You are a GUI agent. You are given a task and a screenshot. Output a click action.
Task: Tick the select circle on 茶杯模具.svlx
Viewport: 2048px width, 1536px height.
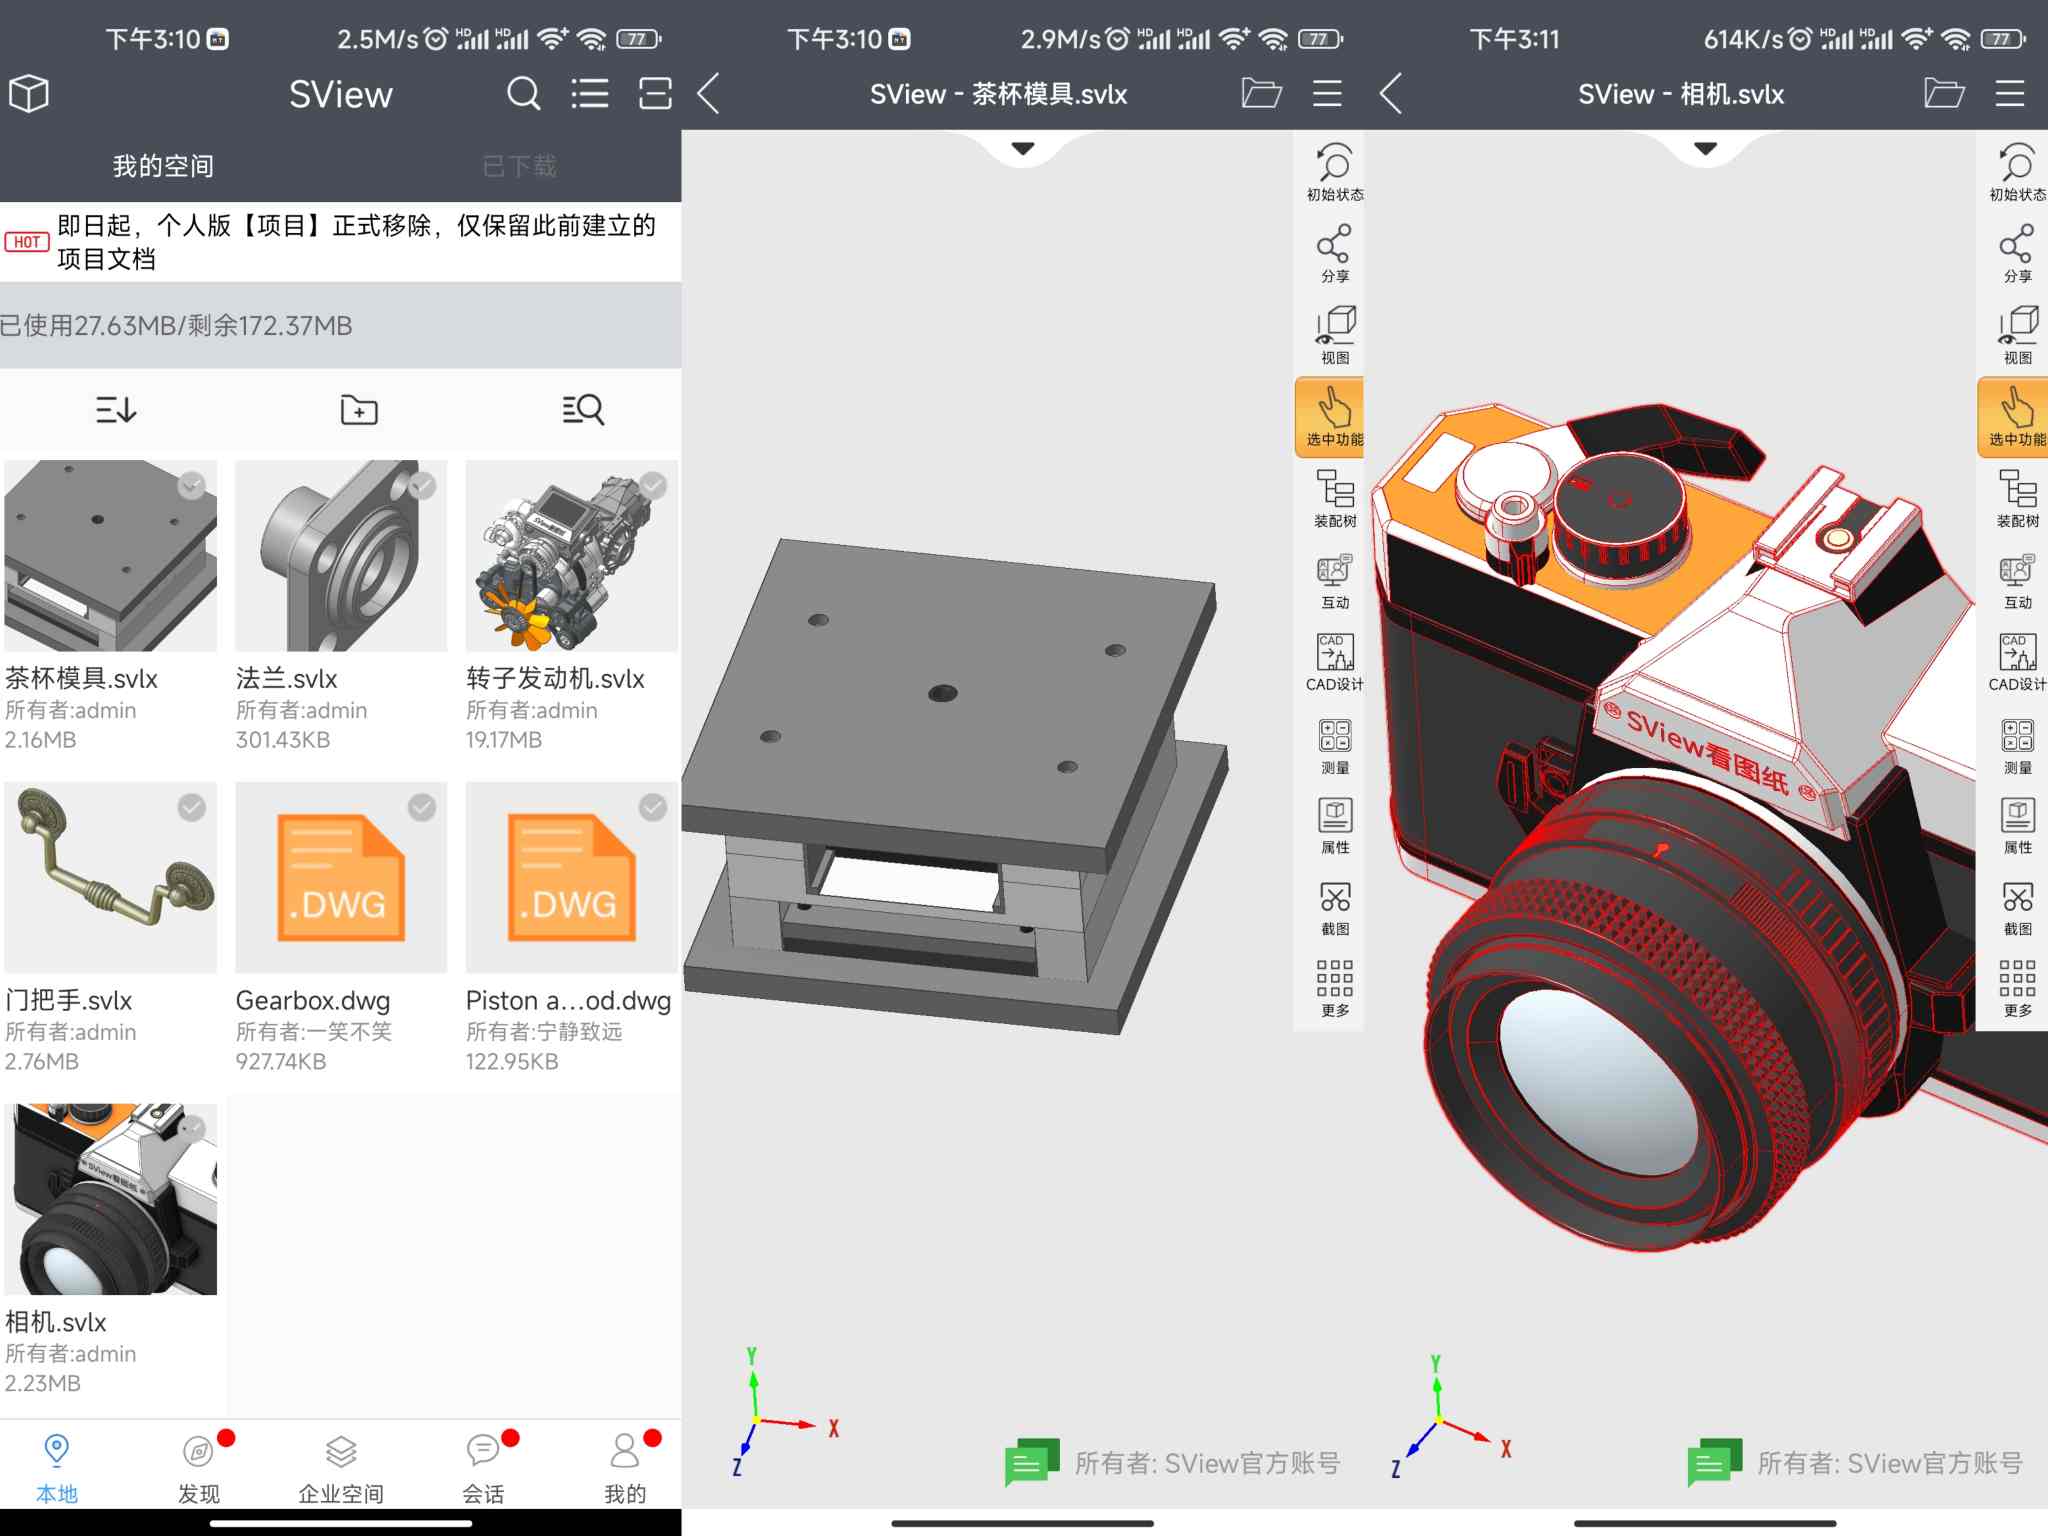[191, 485]
